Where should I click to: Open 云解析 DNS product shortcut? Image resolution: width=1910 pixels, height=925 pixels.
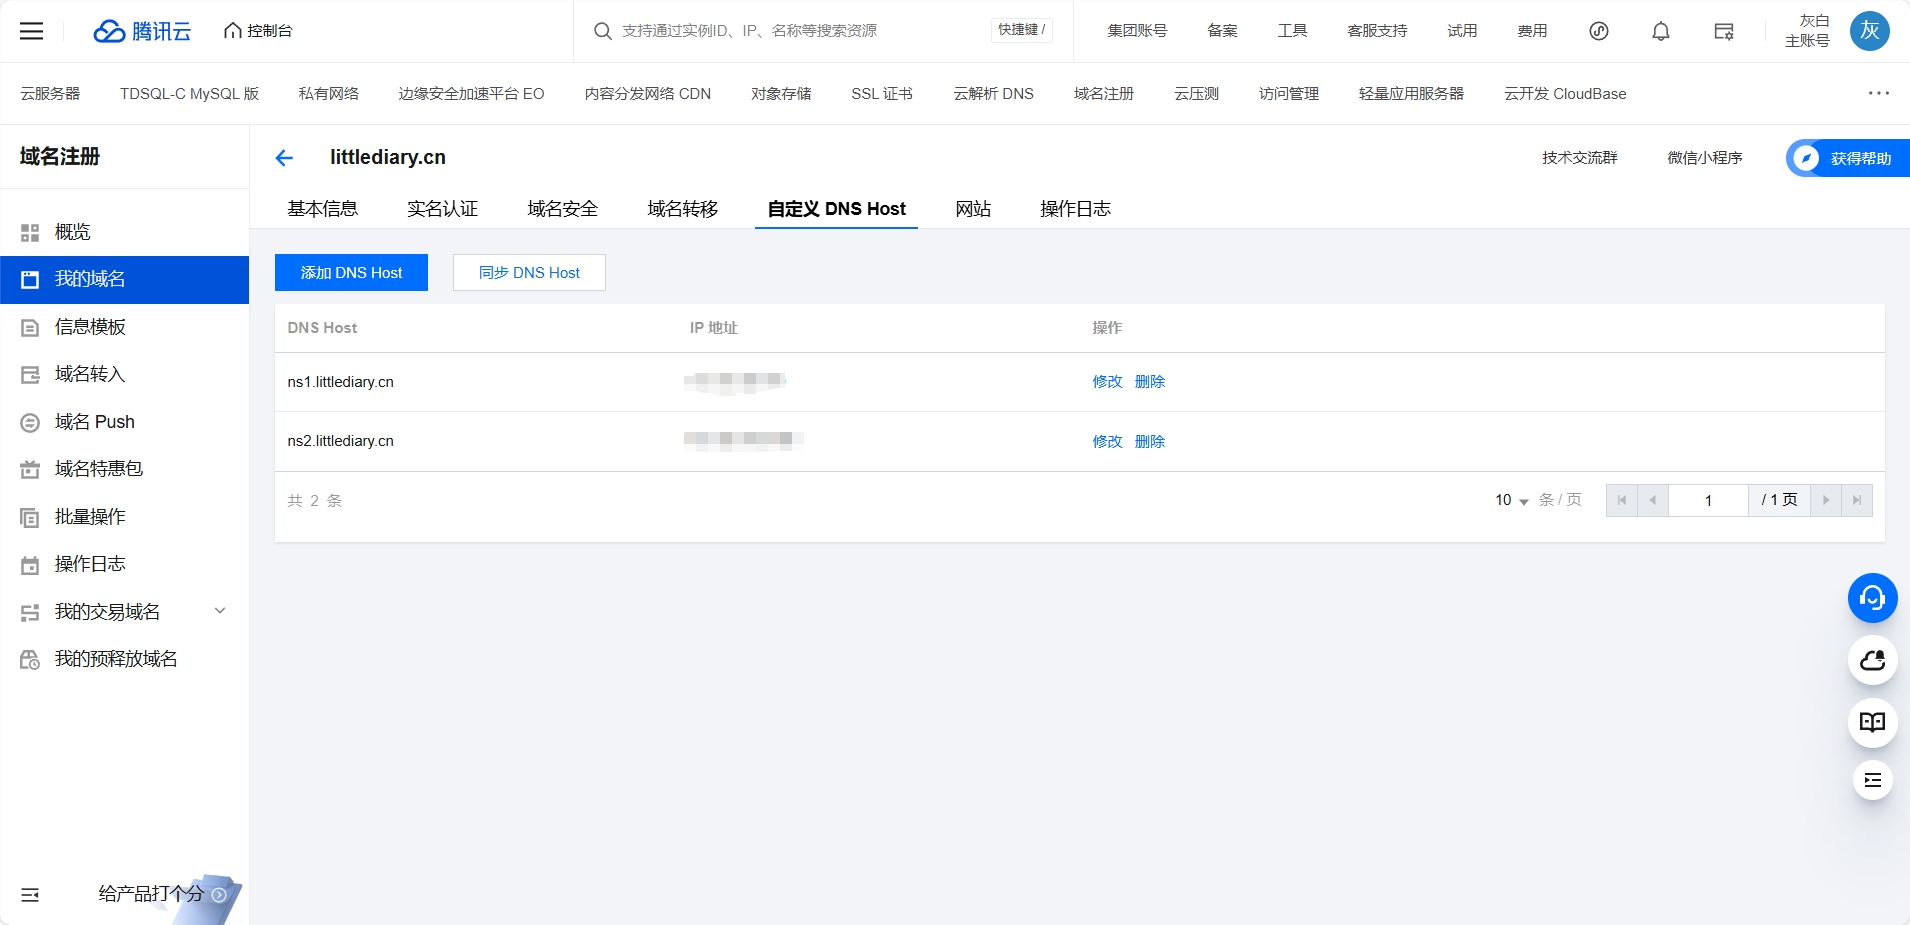(993, 94)
